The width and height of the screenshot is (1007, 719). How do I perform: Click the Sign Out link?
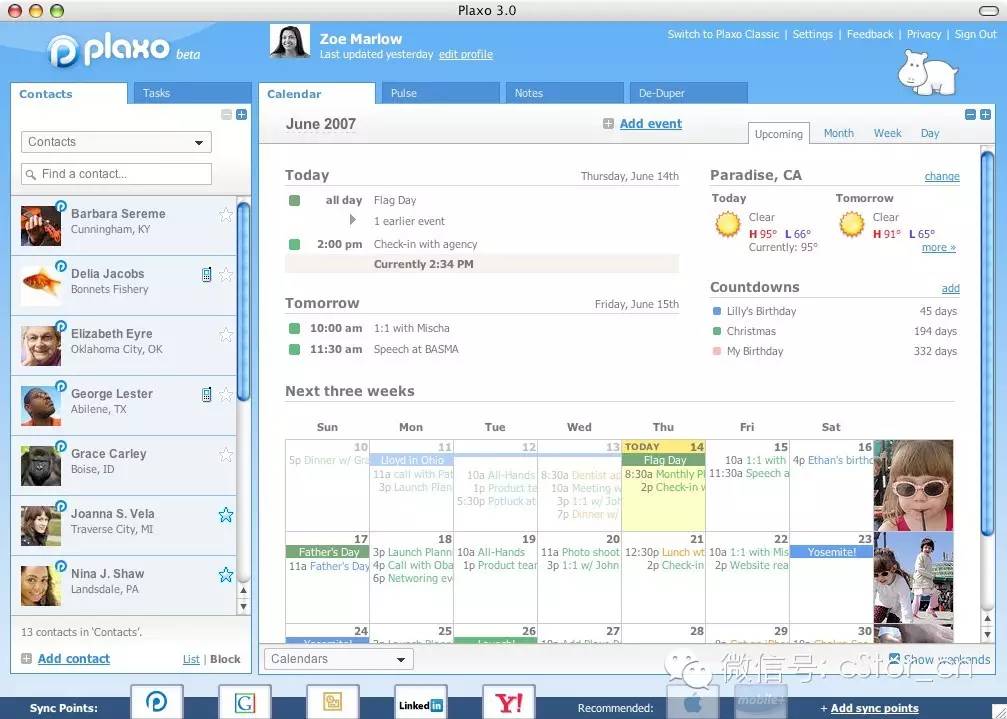pos(975,34)
